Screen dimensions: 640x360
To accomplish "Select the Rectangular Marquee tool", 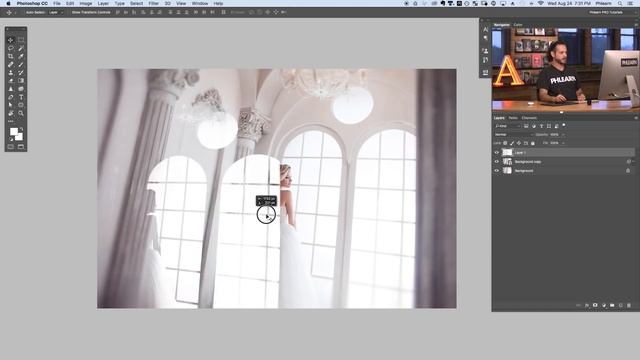I will (x=21, y=40).
